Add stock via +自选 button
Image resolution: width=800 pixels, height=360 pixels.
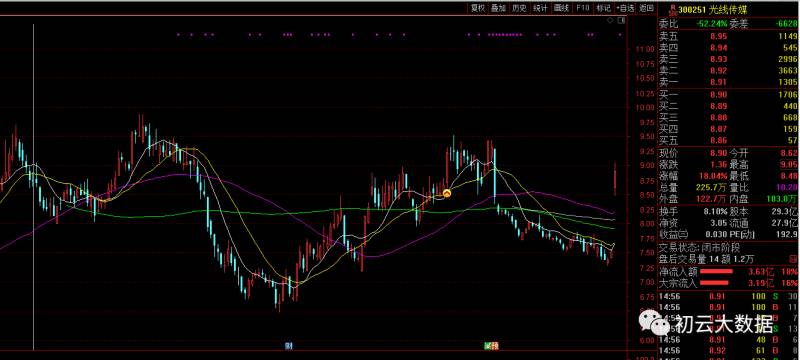pyautogui.click(x=625, y=8)
